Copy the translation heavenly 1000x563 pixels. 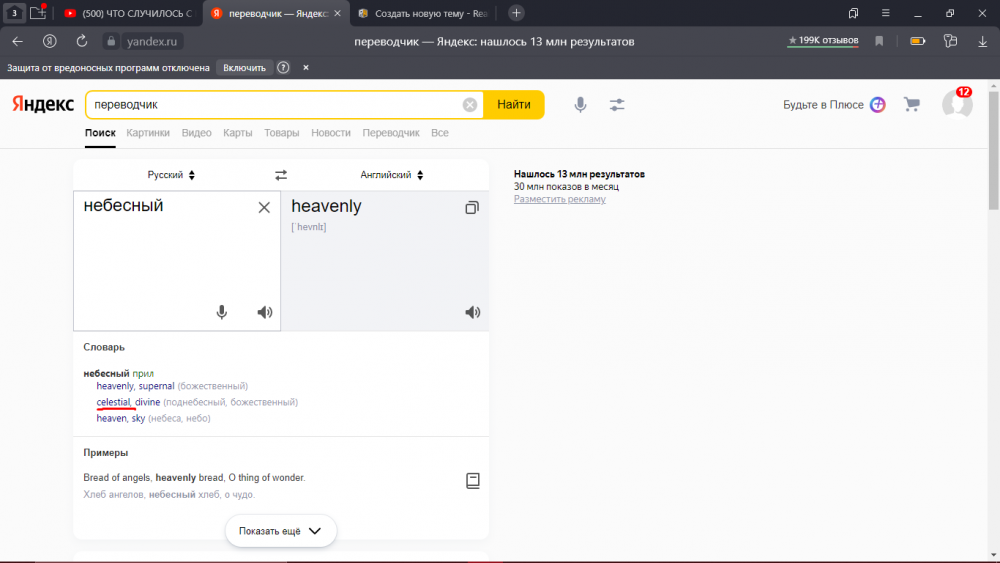[x=472, y=207]
